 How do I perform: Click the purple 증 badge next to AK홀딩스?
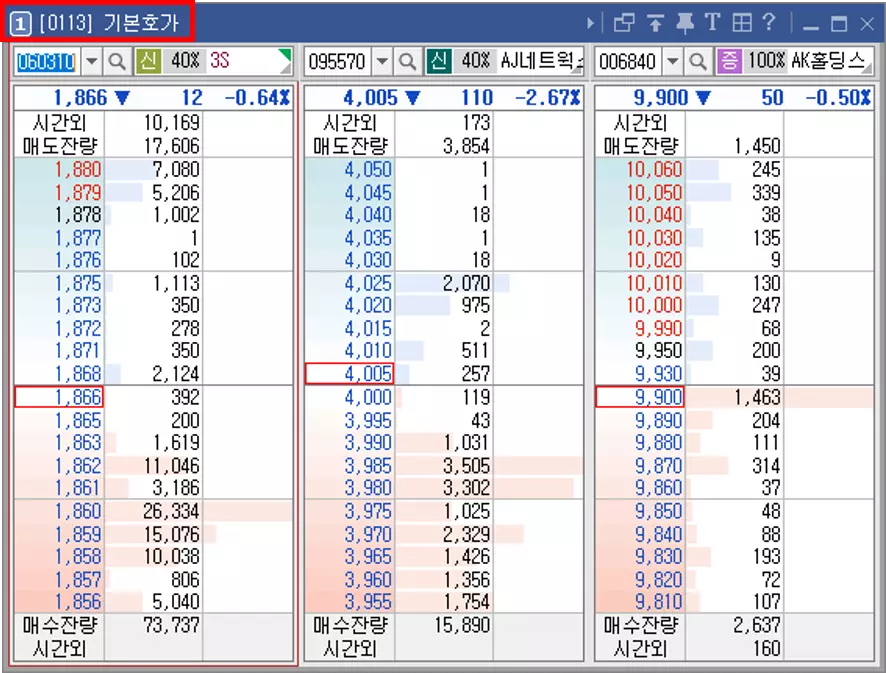(729, 61)
